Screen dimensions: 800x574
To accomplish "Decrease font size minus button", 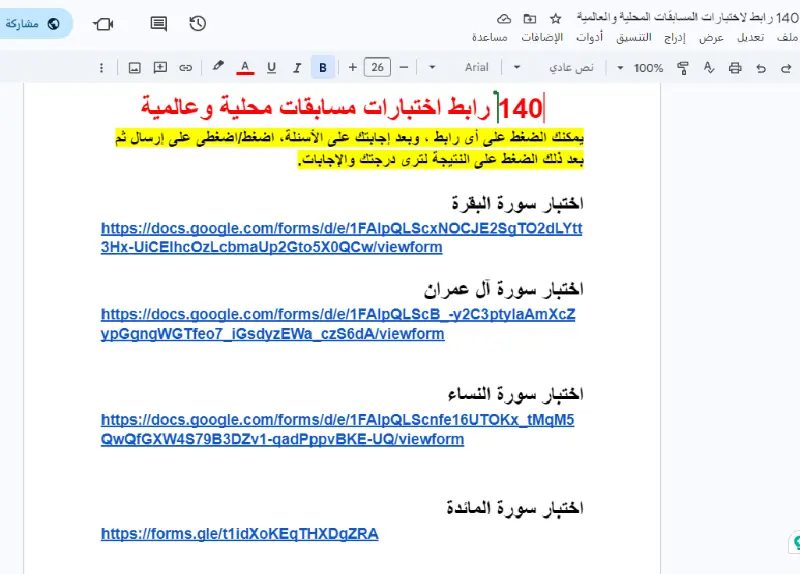I will click(x=404, y=67).
